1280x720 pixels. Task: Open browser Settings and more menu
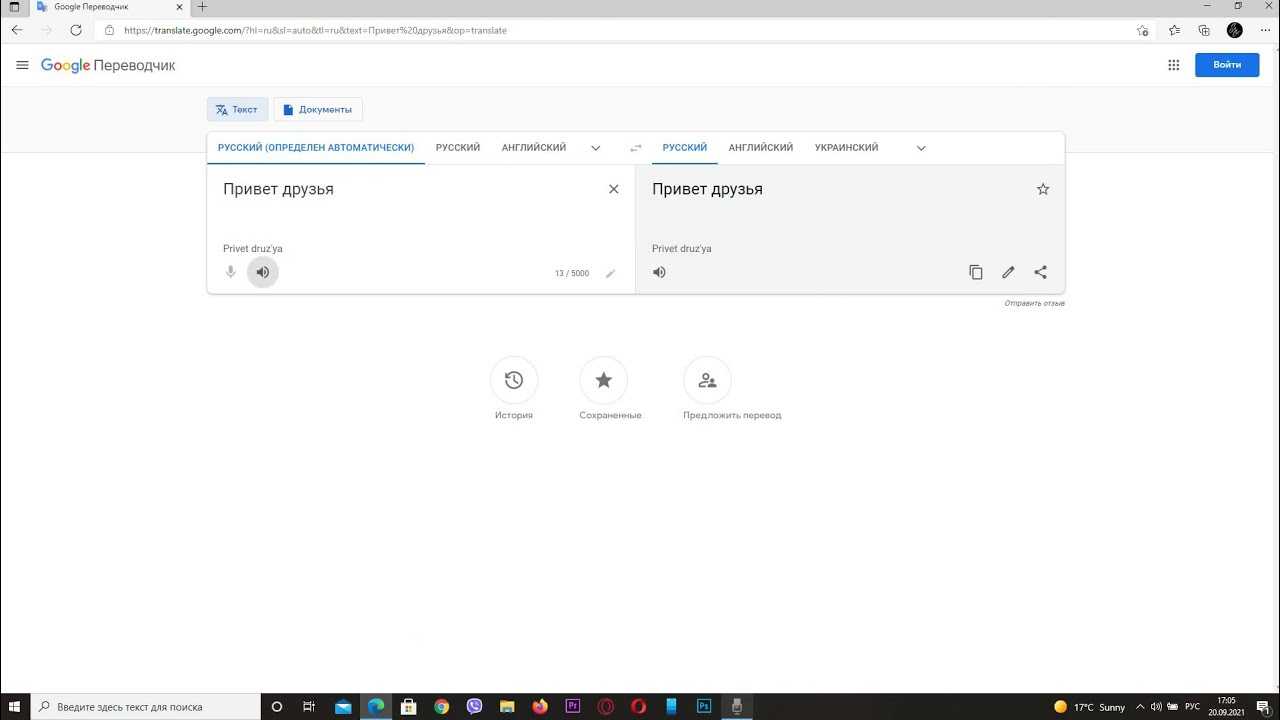pyautogui.click(x=1266, y=30)
